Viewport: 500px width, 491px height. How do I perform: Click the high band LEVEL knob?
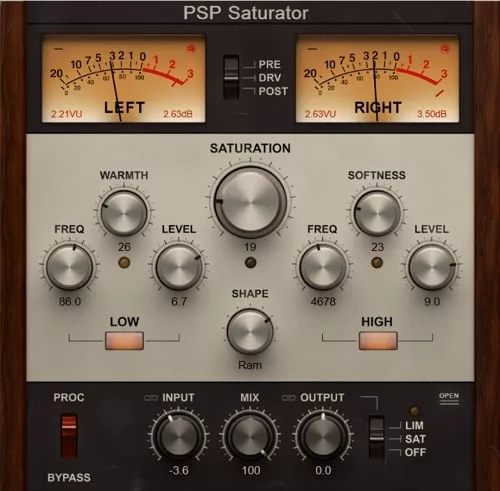[432, 267]
